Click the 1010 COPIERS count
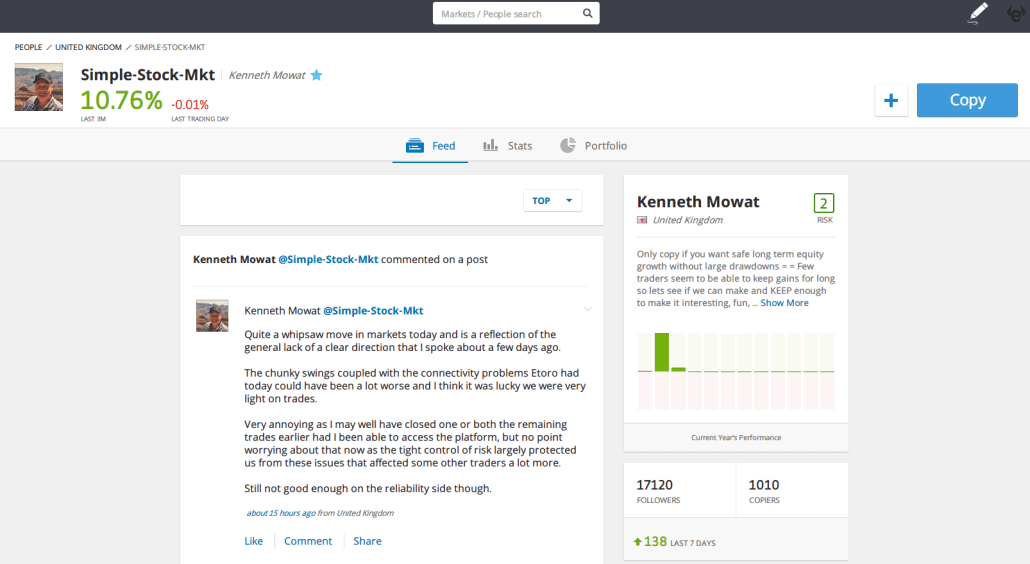Screen dimensions: 1030x564 [764, 490]
